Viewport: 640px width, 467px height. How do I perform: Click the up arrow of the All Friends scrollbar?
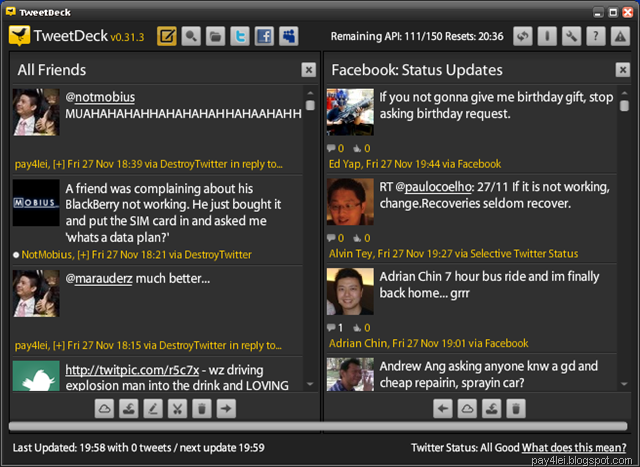click(310, 93)
